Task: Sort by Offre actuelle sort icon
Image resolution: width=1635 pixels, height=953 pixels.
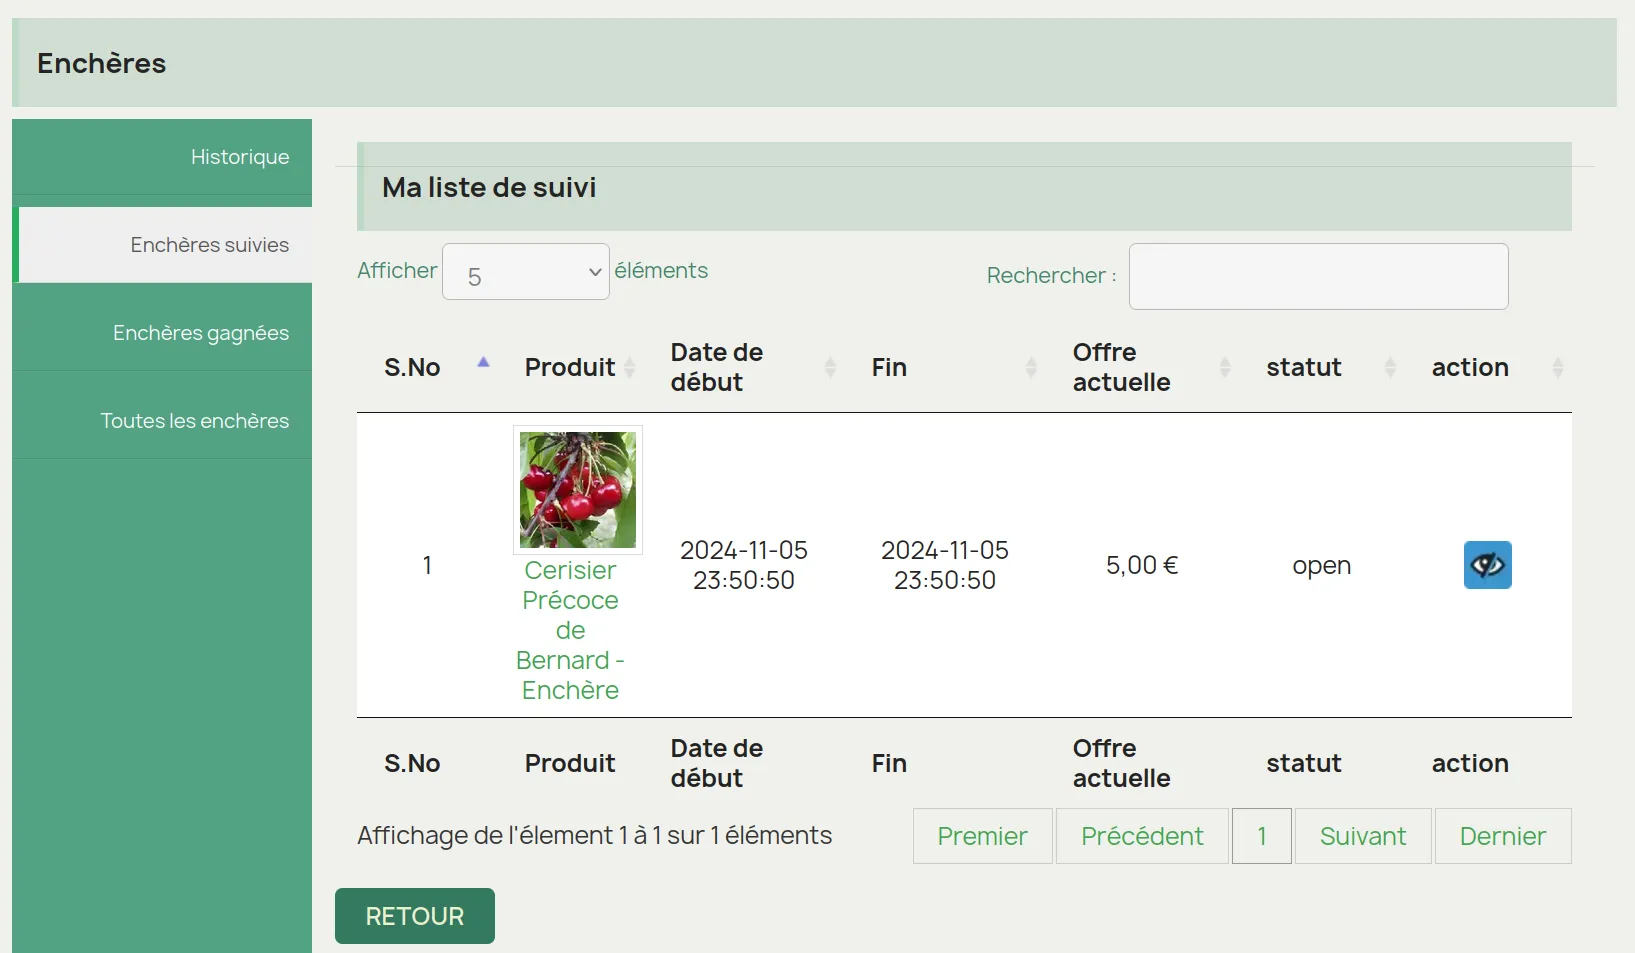Action: pos(1225,368)
